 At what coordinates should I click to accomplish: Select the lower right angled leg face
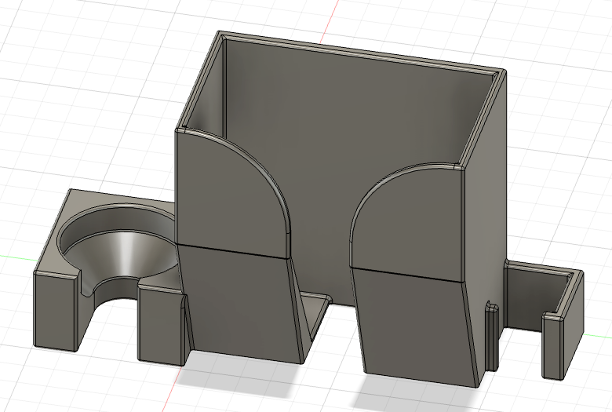click(x=414, y=328)
